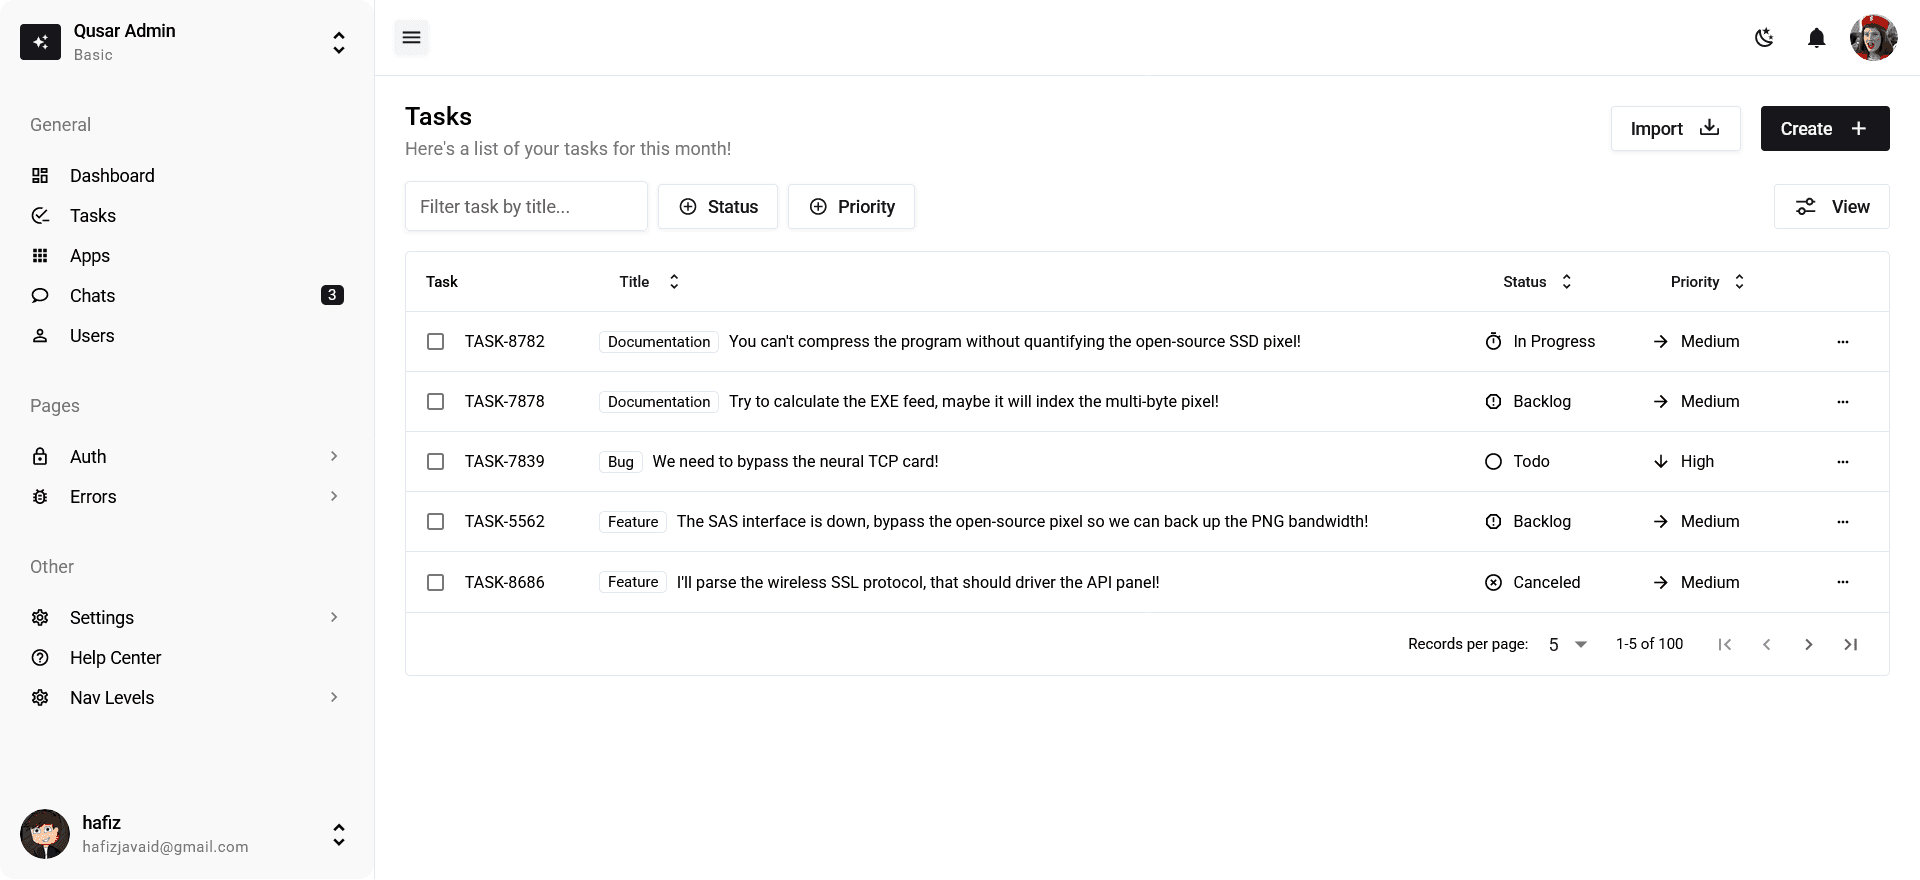Click the Filter task by title field
Screen dimensions: 1920x880
[x=526, y=207]
